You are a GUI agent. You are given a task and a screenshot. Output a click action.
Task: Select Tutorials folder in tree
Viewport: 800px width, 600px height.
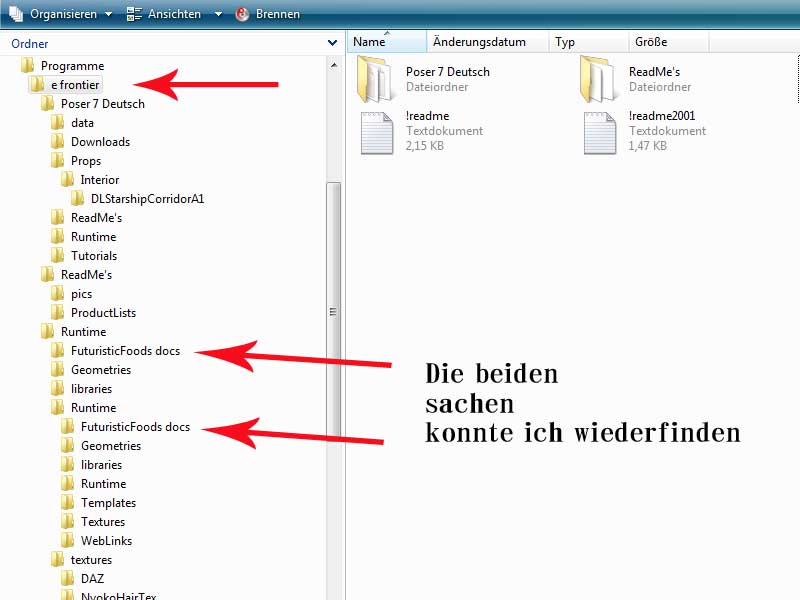coord(94,256)
